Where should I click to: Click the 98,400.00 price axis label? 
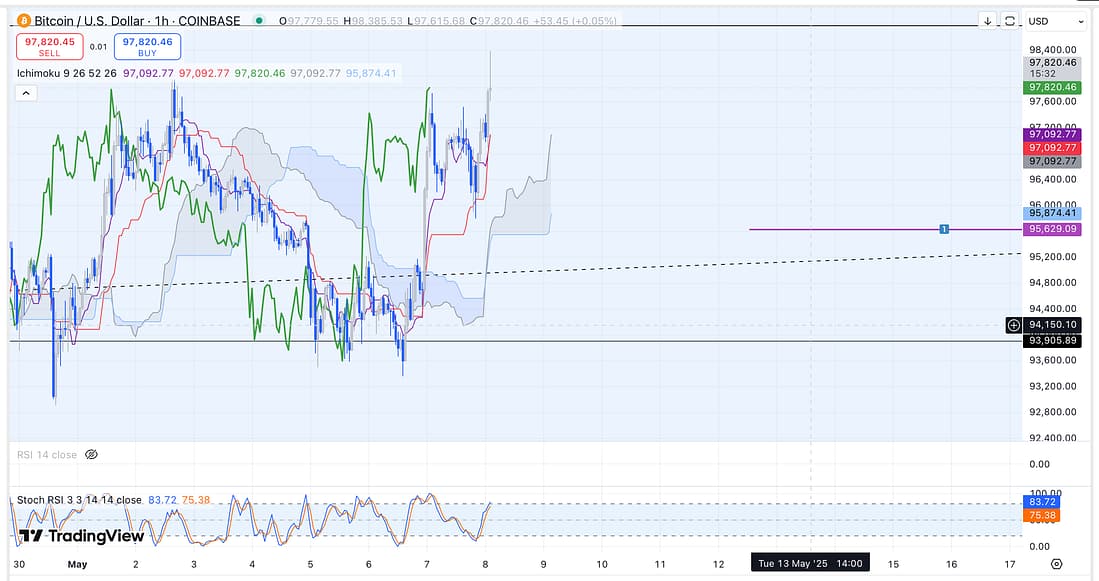(1052, 50)
